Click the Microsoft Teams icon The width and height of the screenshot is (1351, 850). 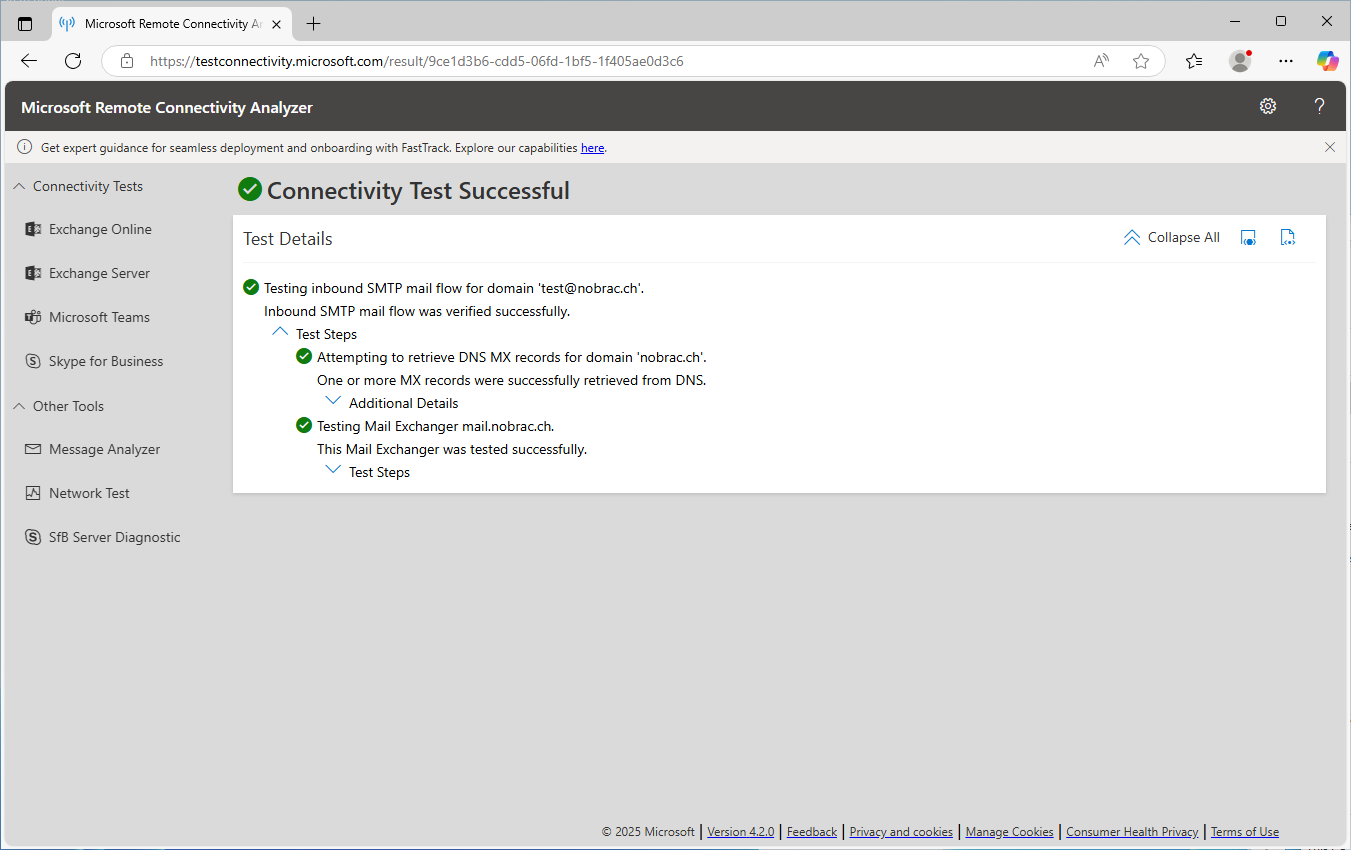coord(33,317)
